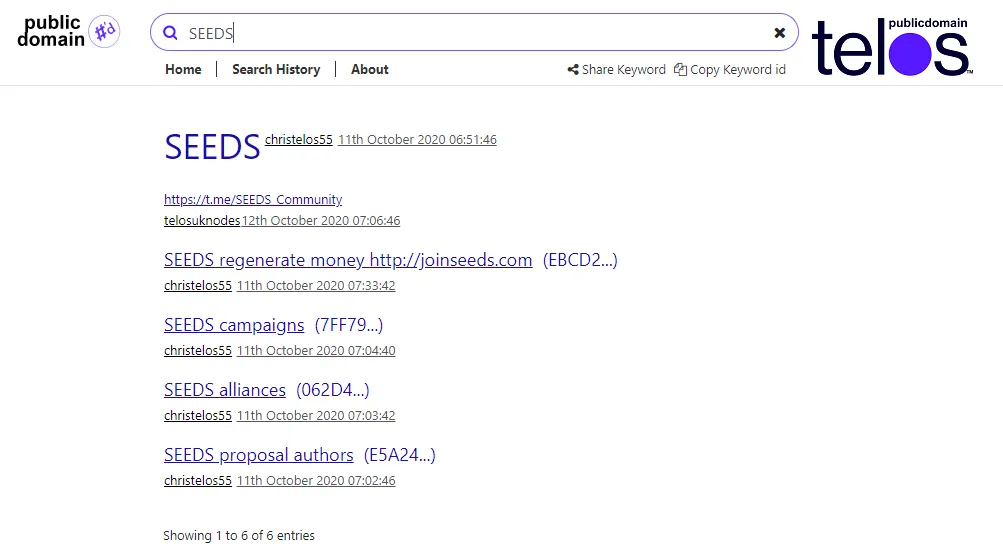1003x559 pixels.
Task: Open the SEEDS proposal authors entry
Action: (x=258, y=455)
